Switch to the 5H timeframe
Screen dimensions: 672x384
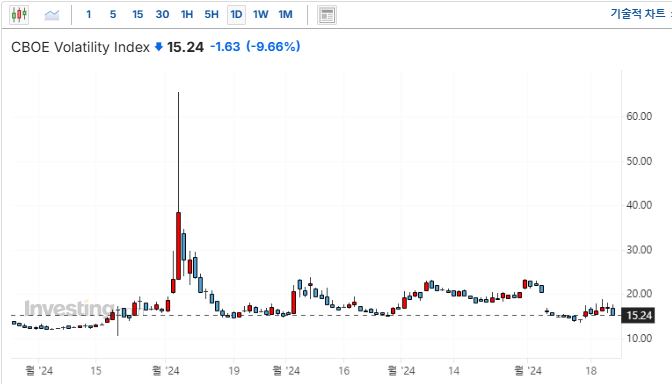211,15
